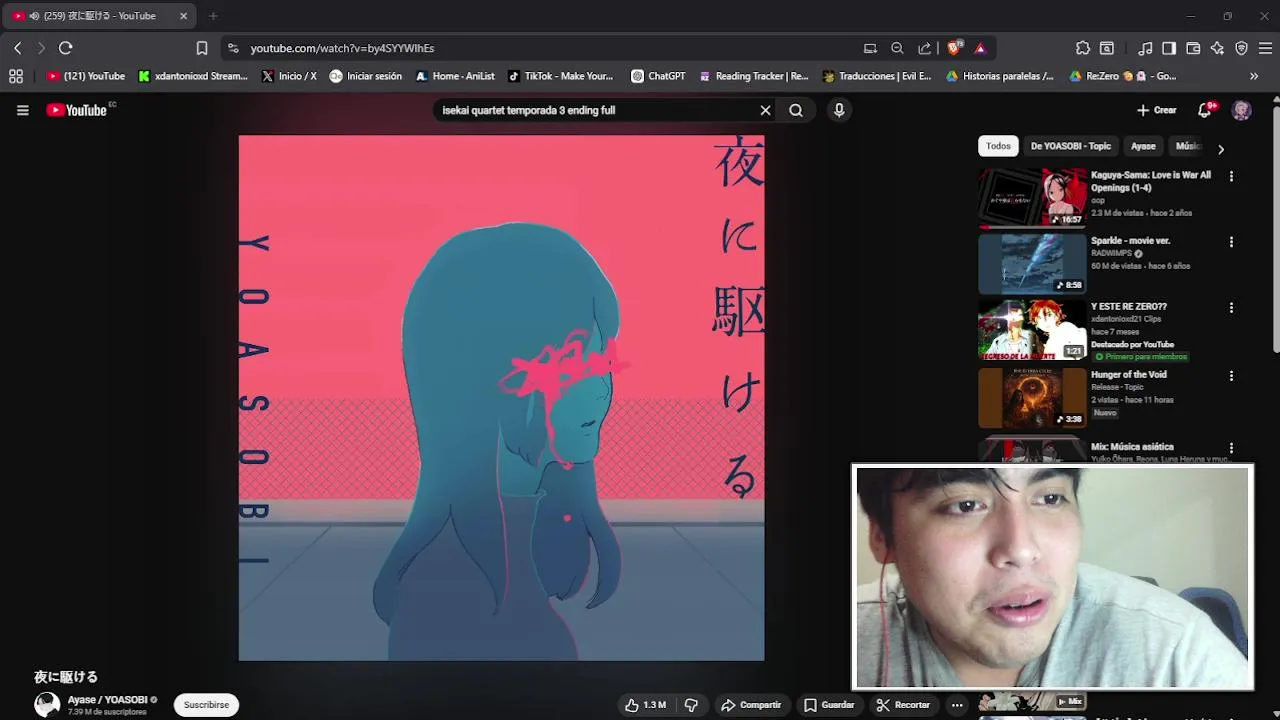
Task: Open options for Mix: Música asiática
Action: coord(1231,449)
